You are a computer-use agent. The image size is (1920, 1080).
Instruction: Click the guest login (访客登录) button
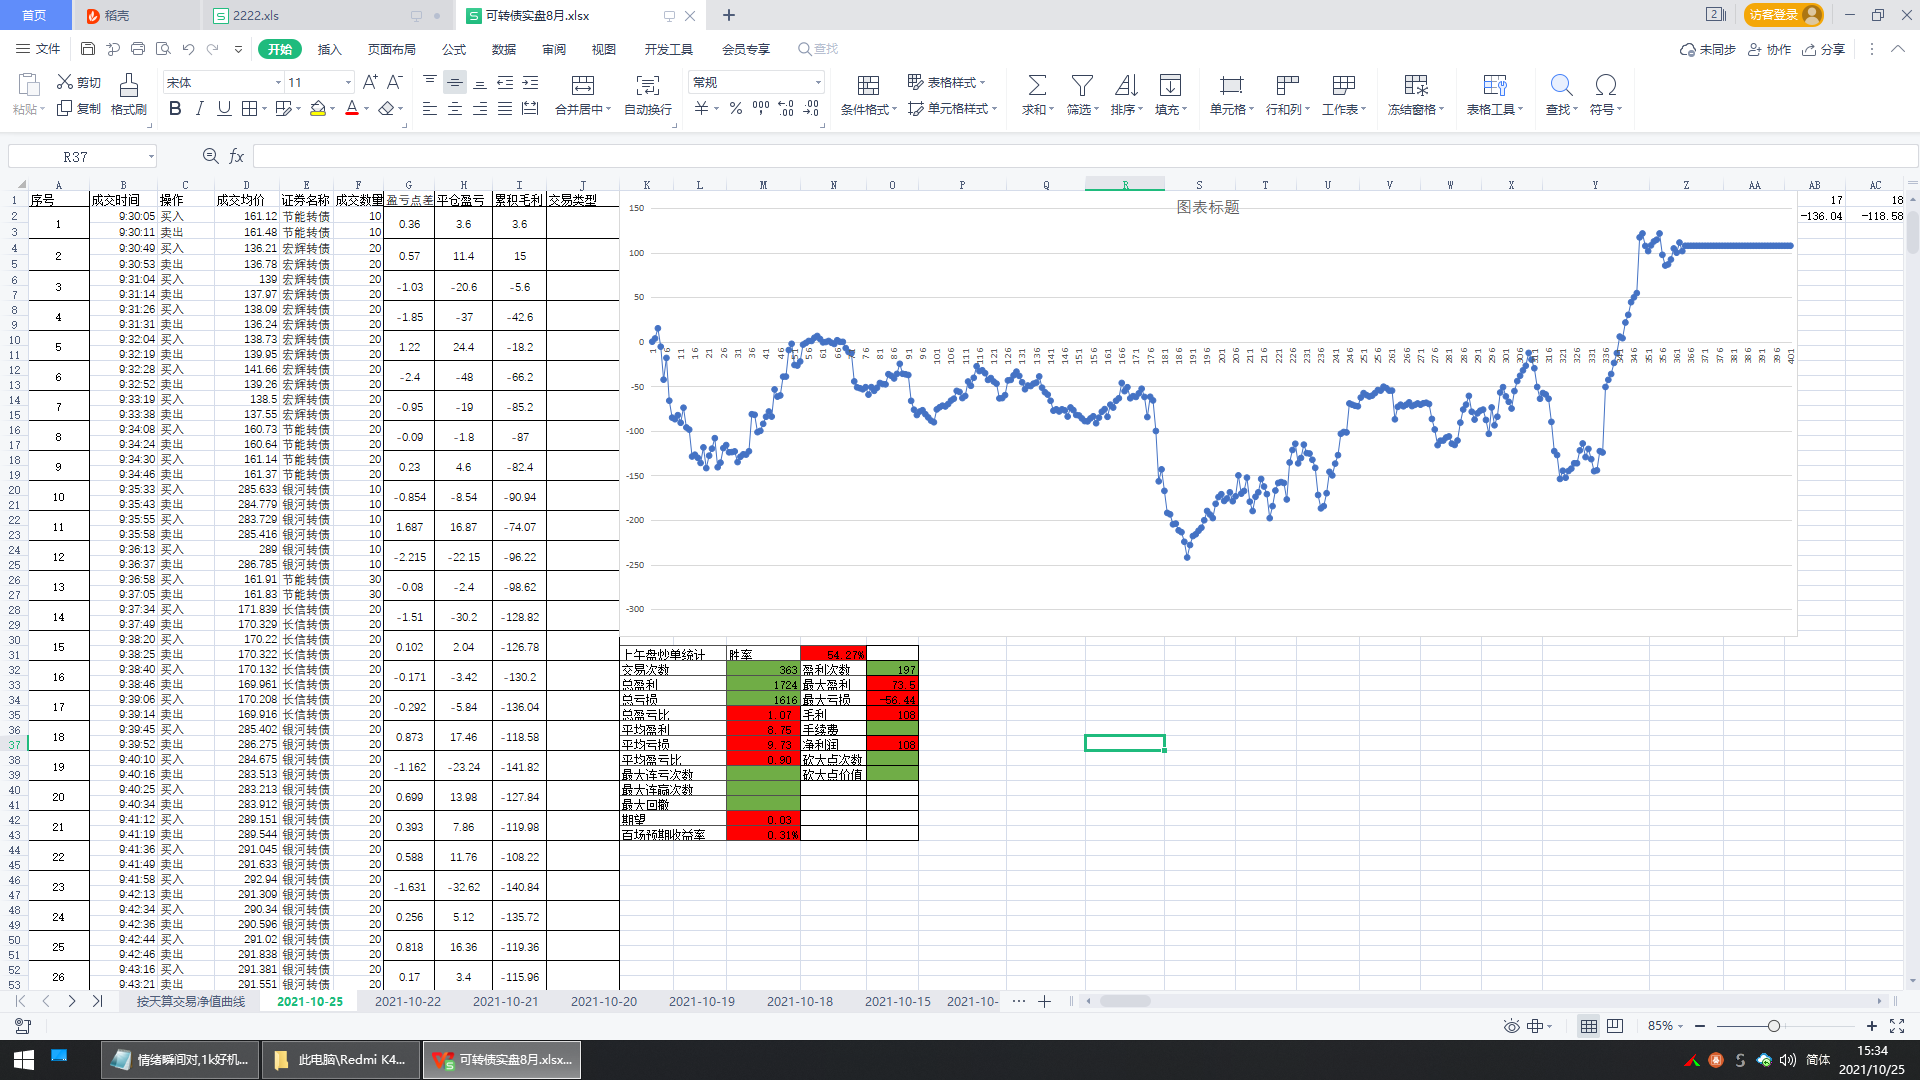click(x=1783, y=15)
